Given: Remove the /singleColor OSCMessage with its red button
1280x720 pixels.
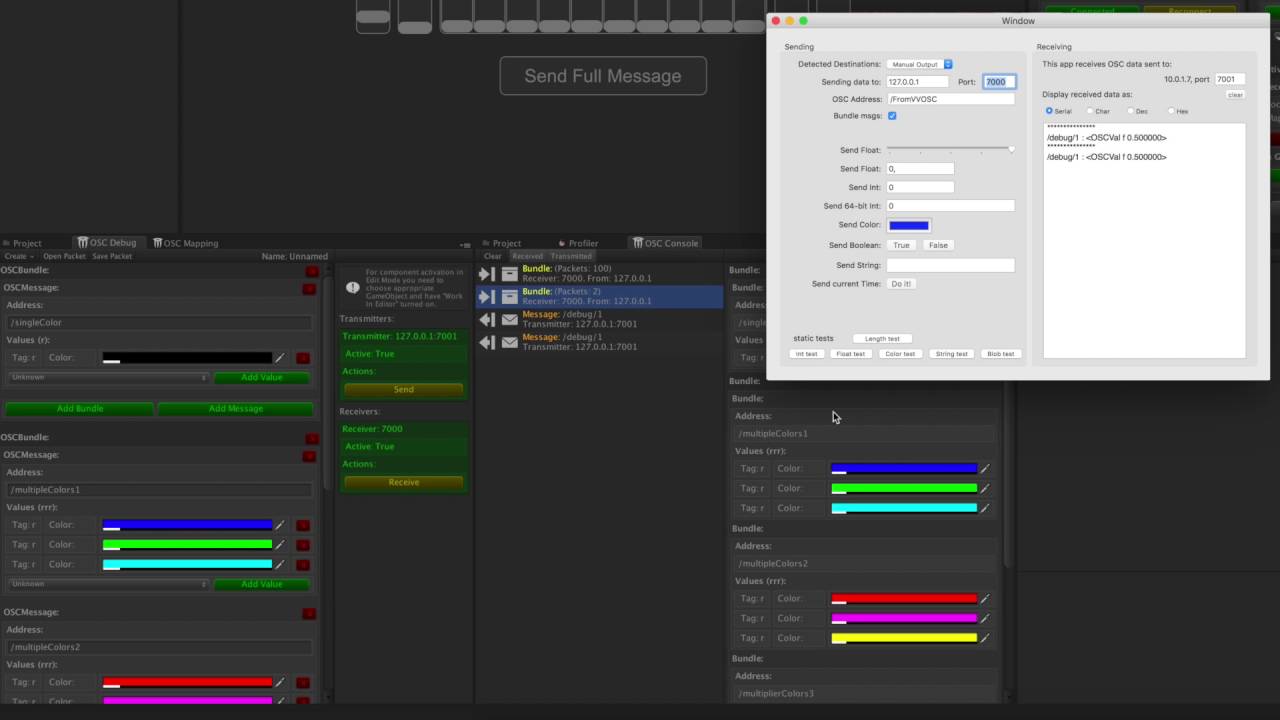Looking at the screenshot, I should [309, 289].
